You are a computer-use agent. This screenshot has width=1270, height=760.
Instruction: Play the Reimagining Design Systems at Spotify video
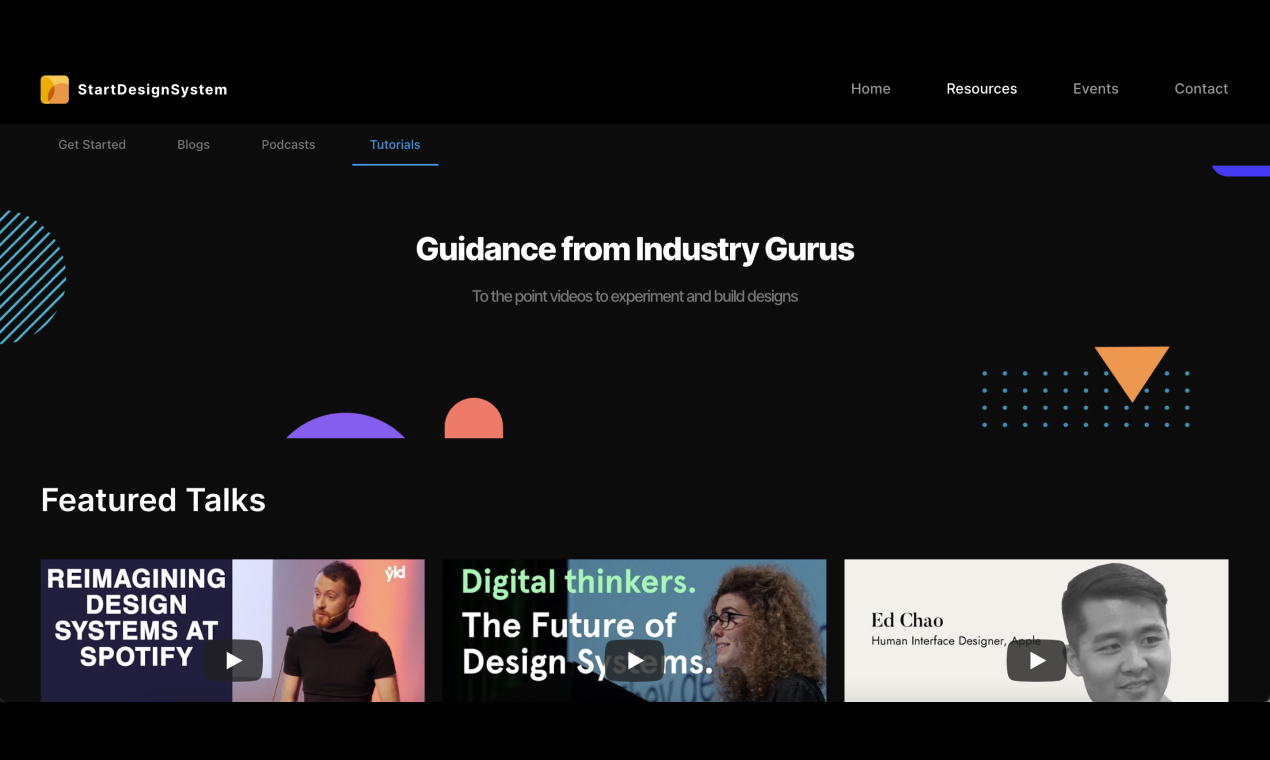click(233, 660)
